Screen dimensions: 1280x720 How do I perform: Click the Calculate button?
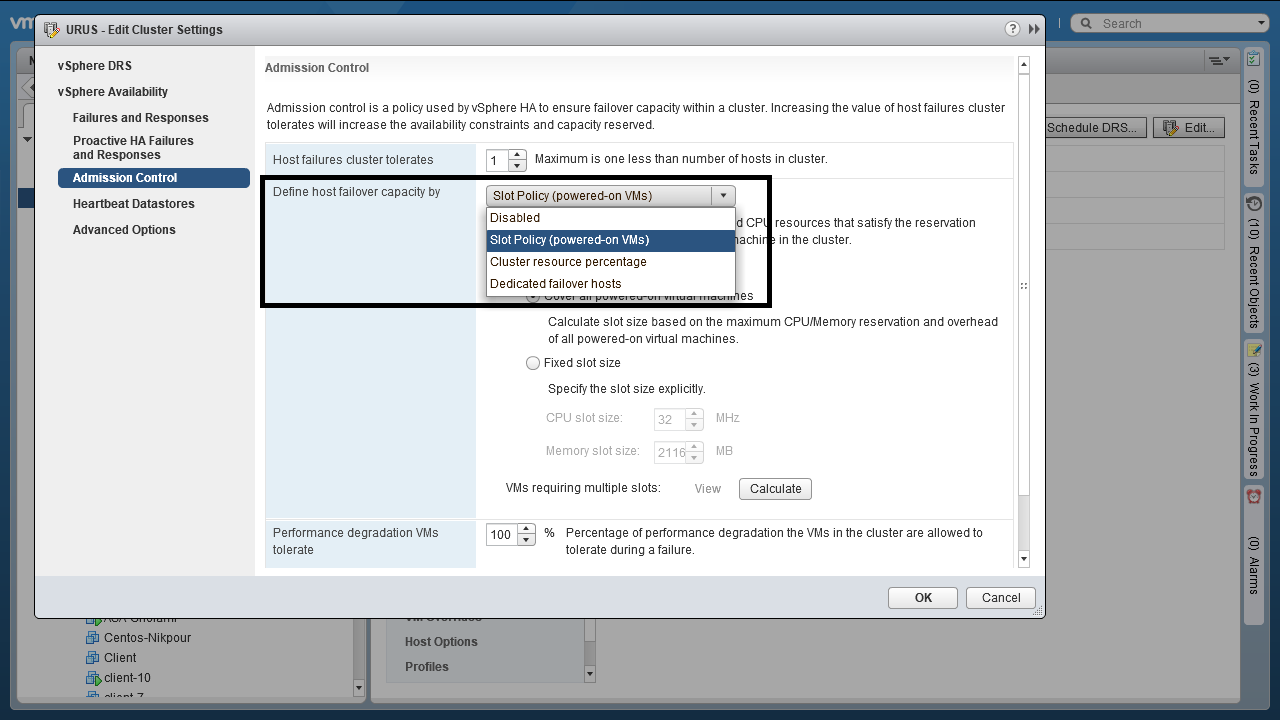click(776, 489)
